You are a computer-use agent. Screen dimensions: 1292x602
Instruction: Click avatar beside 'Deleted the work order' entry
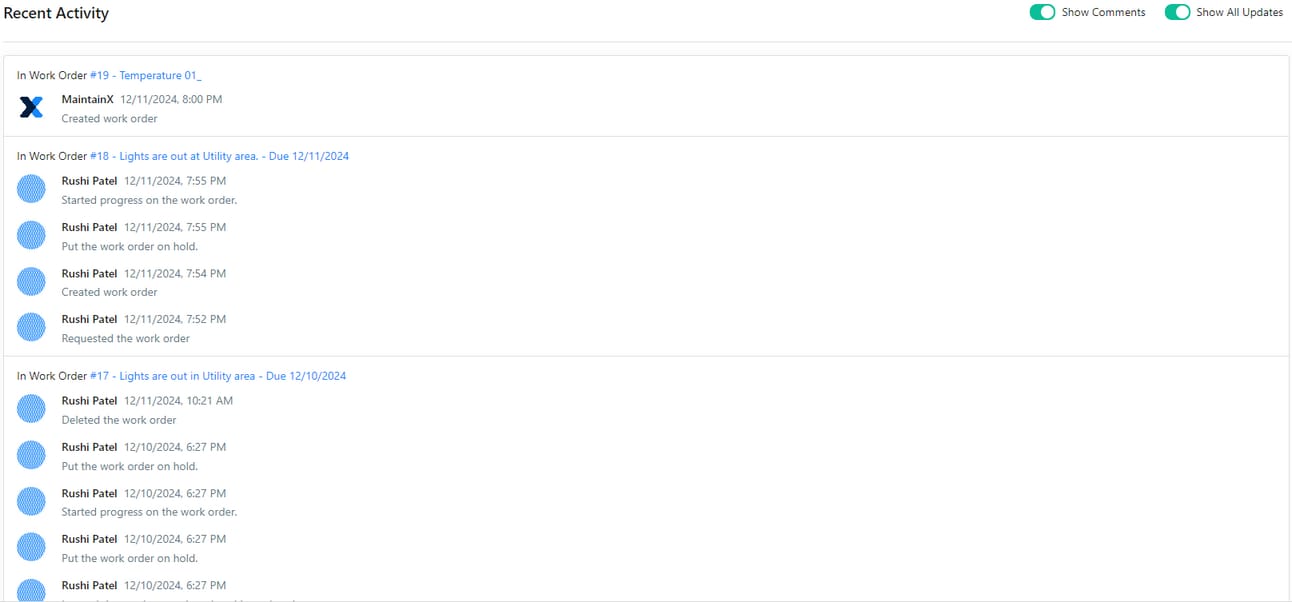32,409
